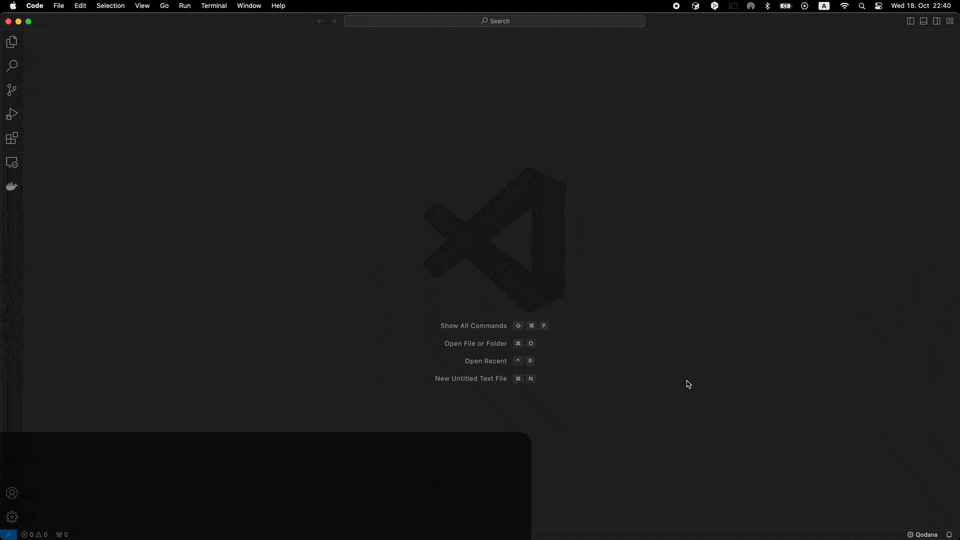The image size is (960, 540).
Task: Open the keyboard input source A icon
Action: coord(824,6)
